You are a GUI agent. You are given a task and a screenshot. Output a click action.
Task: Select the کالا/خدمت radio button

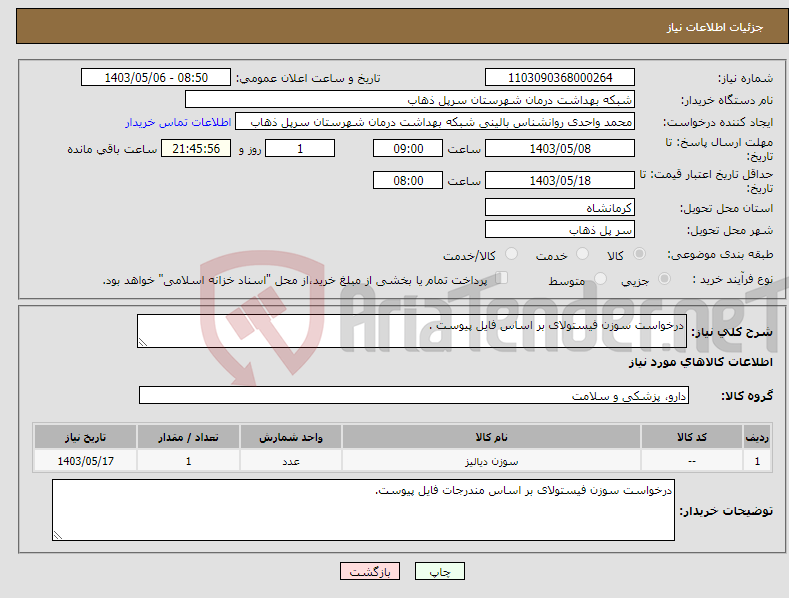pyautogui.click(x=511, y=254)
